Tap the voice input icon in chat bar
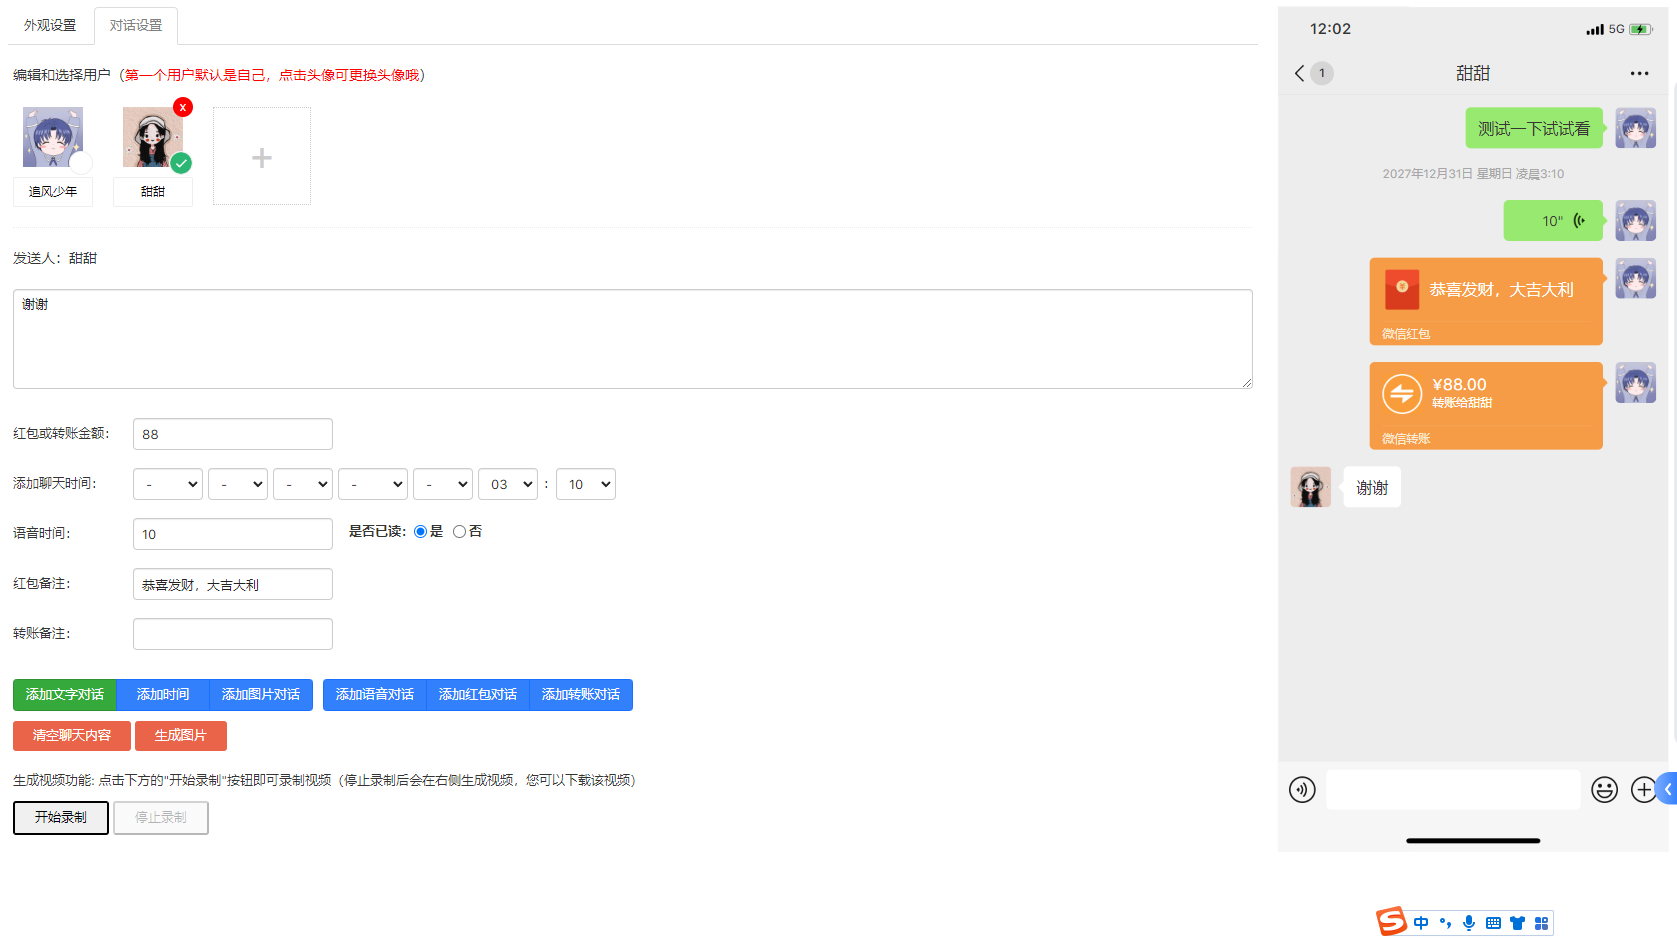Screen dimensions: 1677x943 coord(1302,790)
